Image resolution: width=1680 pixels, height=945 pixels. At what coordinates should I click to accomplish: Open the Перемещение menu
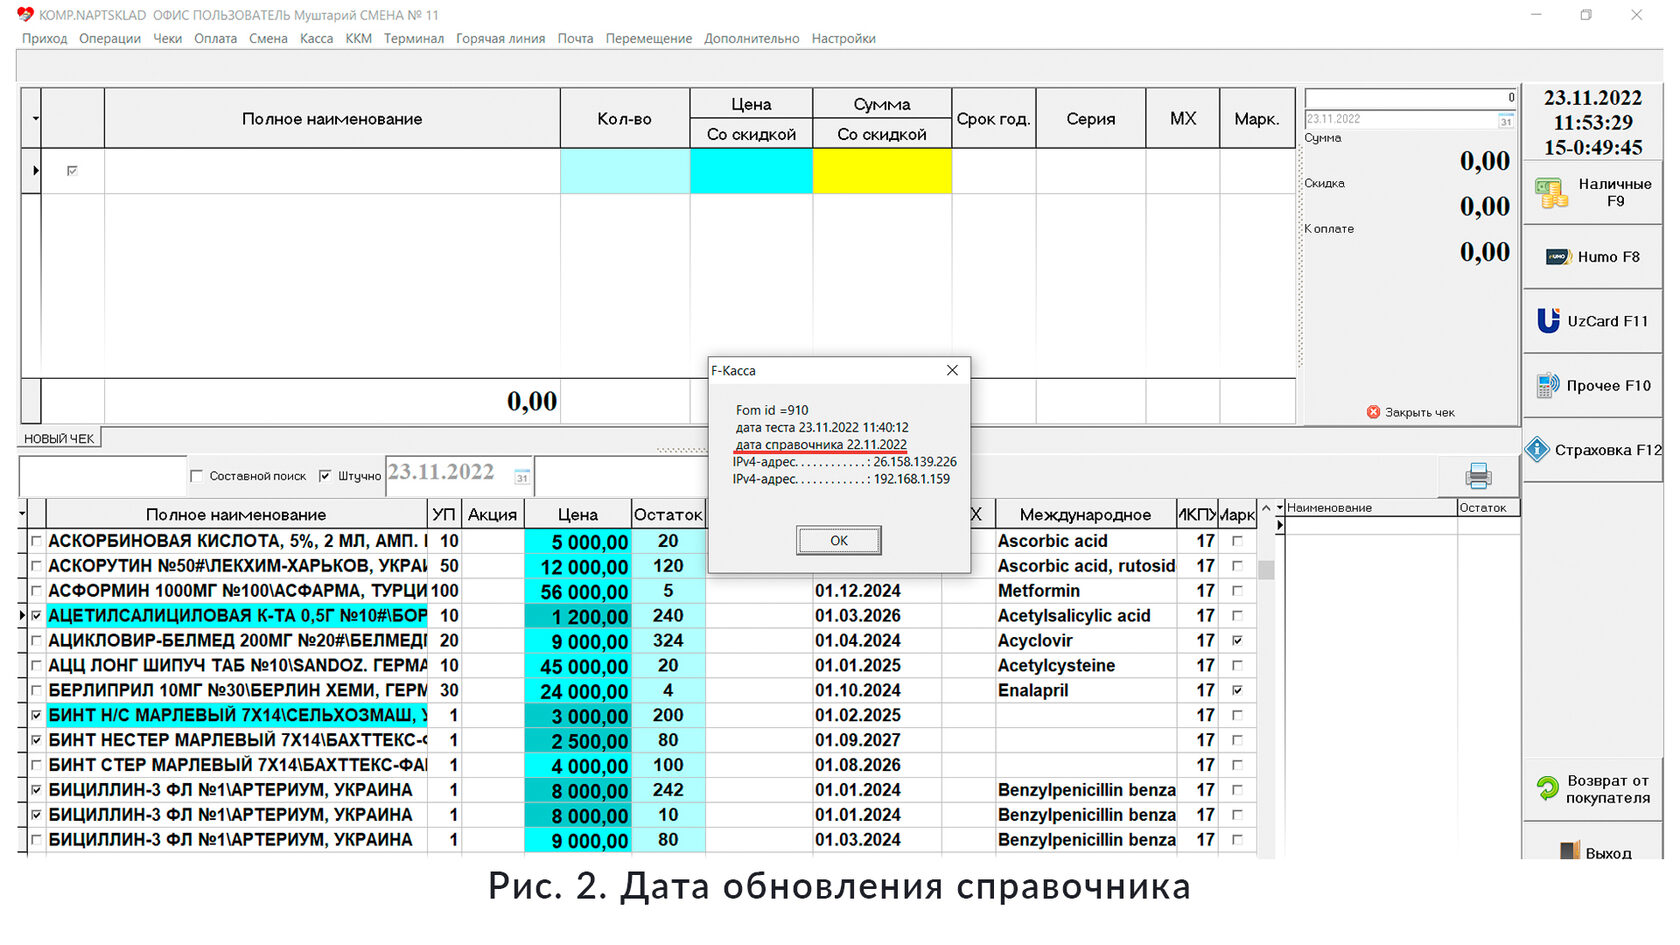pos(648,38)
